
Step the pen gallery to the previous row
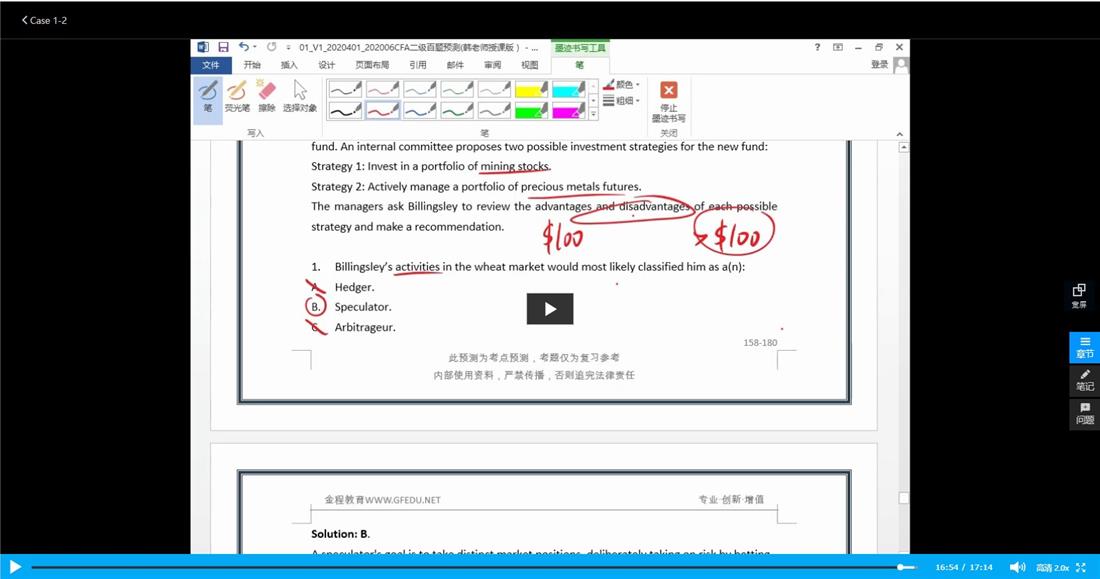pyautogui.click(x=593, y=86)
